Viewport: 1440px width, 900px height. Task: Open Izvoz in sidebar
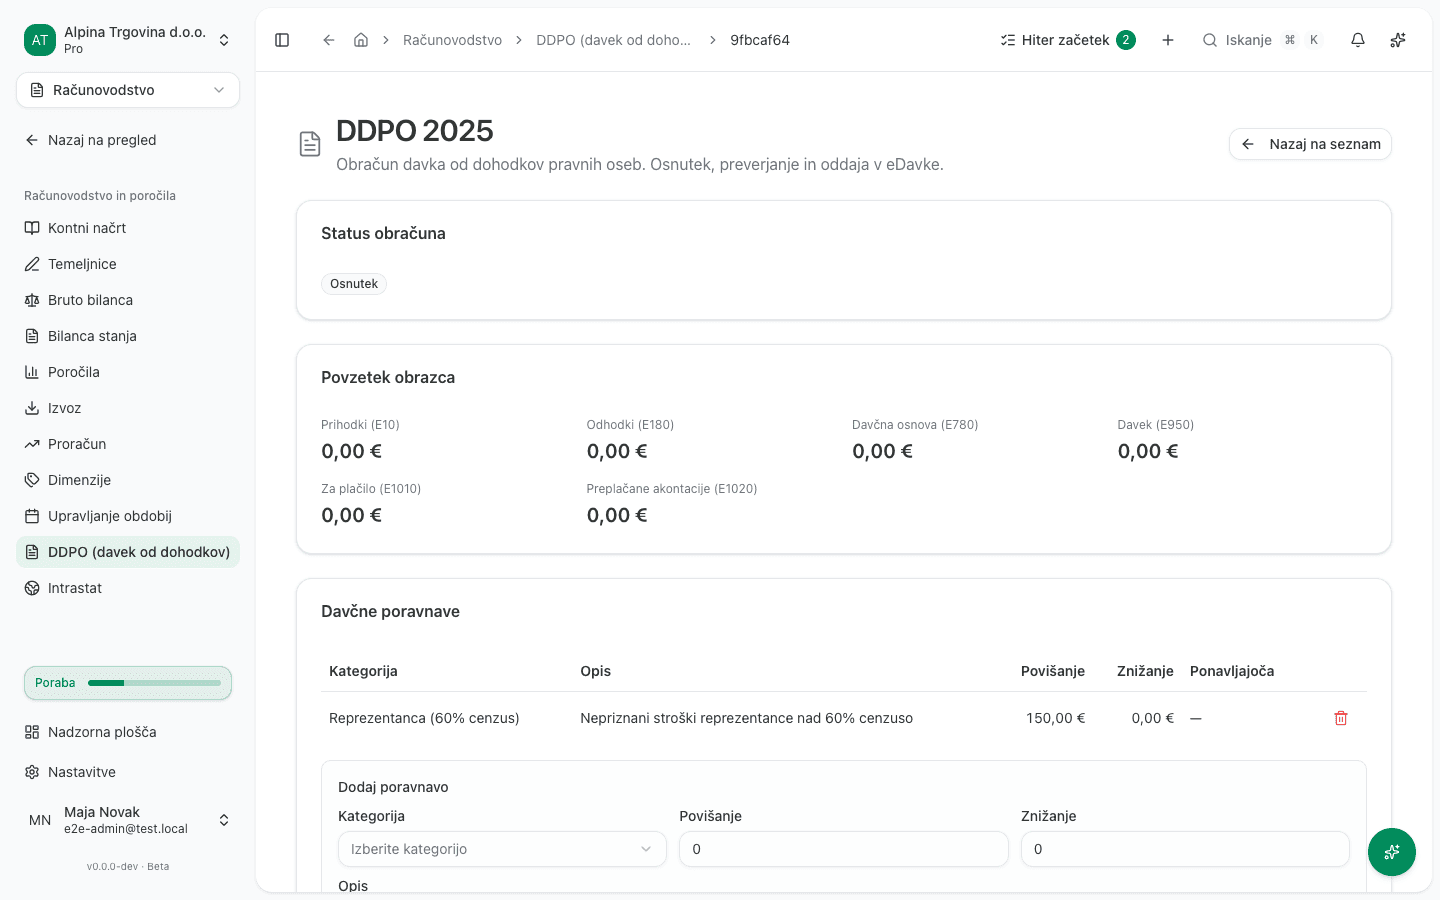[x=128, y=408]
